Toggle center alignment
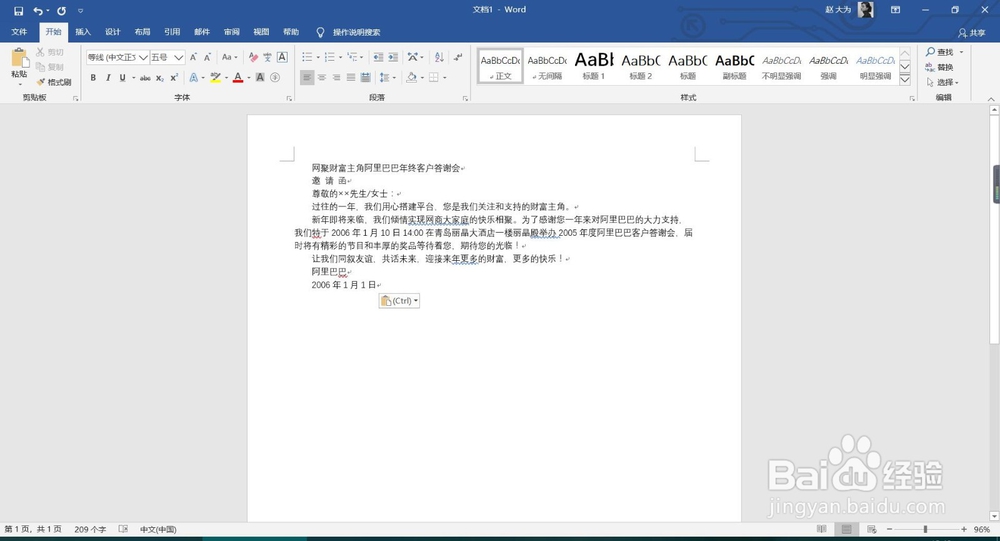Screen dimensions: 1000x541 [322, 78]
